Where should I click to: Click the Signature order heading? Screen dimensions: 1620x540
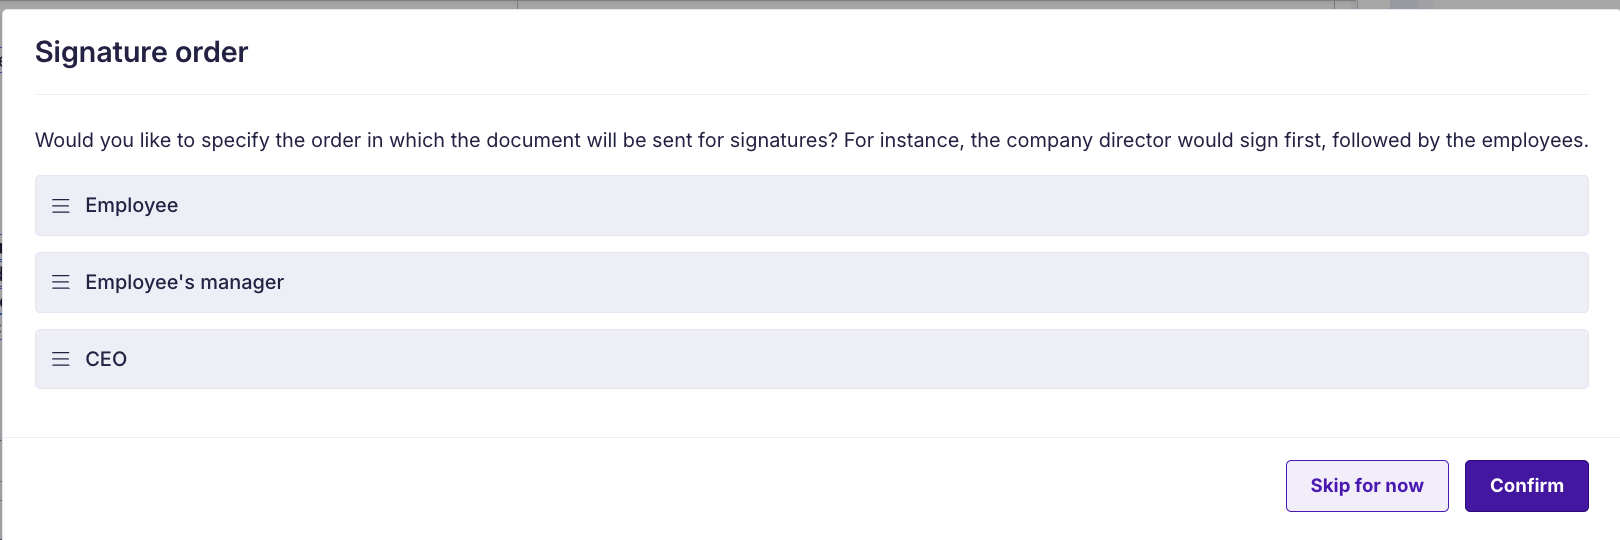(141, 52)
